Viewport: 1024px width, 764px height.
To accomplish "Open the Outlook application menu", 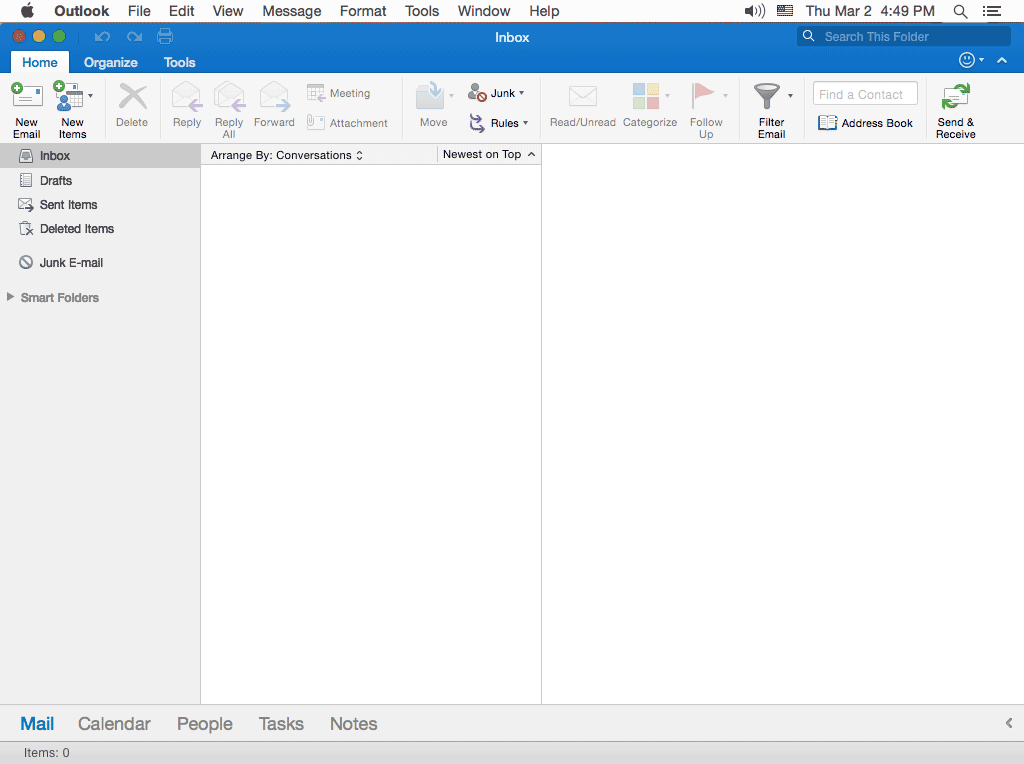I will [x=82, y=11].
